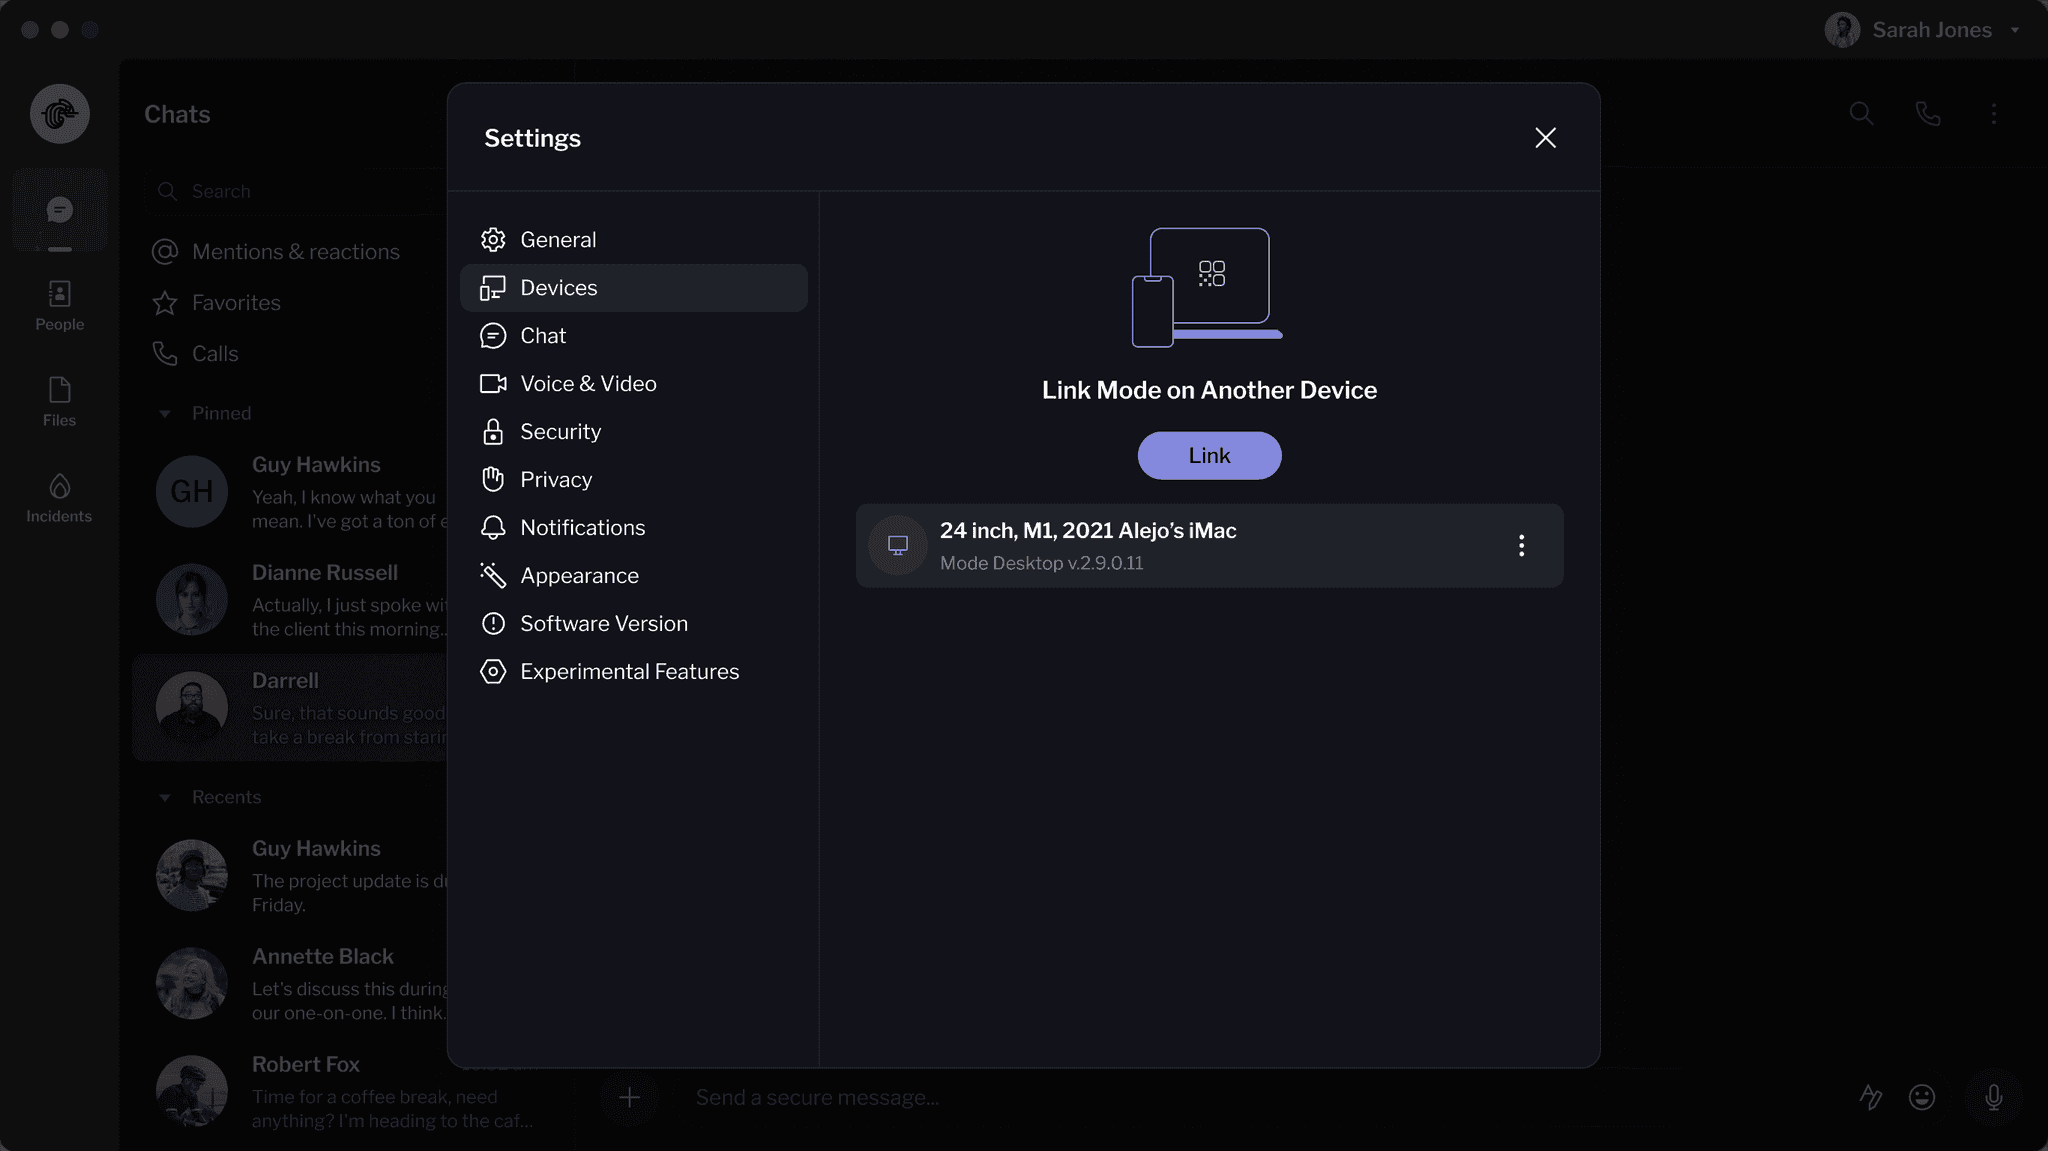Click the microphone voice message icon
Image resolution: width=2048 pixels, height=1151 pixels.
pyautogui.click(x=1993, y=1097)
